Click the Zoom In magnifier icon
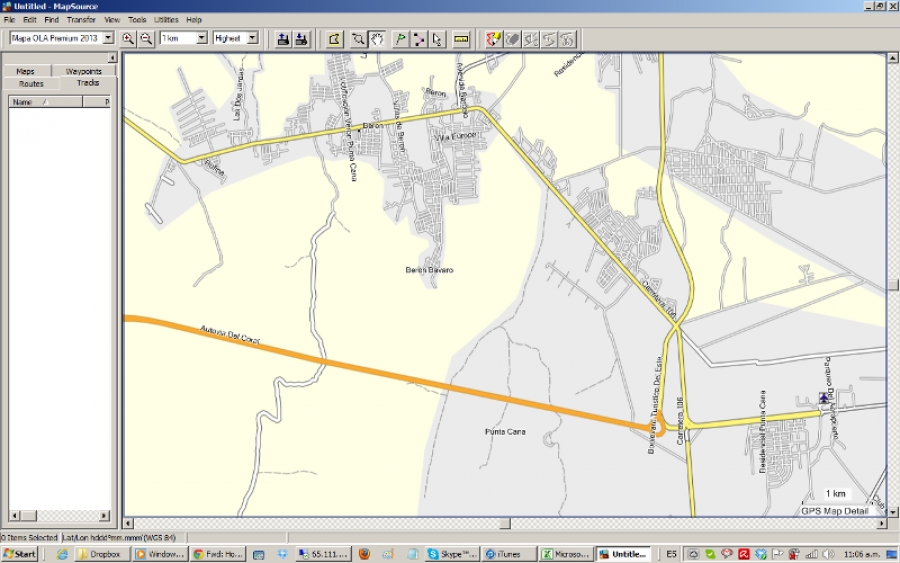 [x=128, y=39]
